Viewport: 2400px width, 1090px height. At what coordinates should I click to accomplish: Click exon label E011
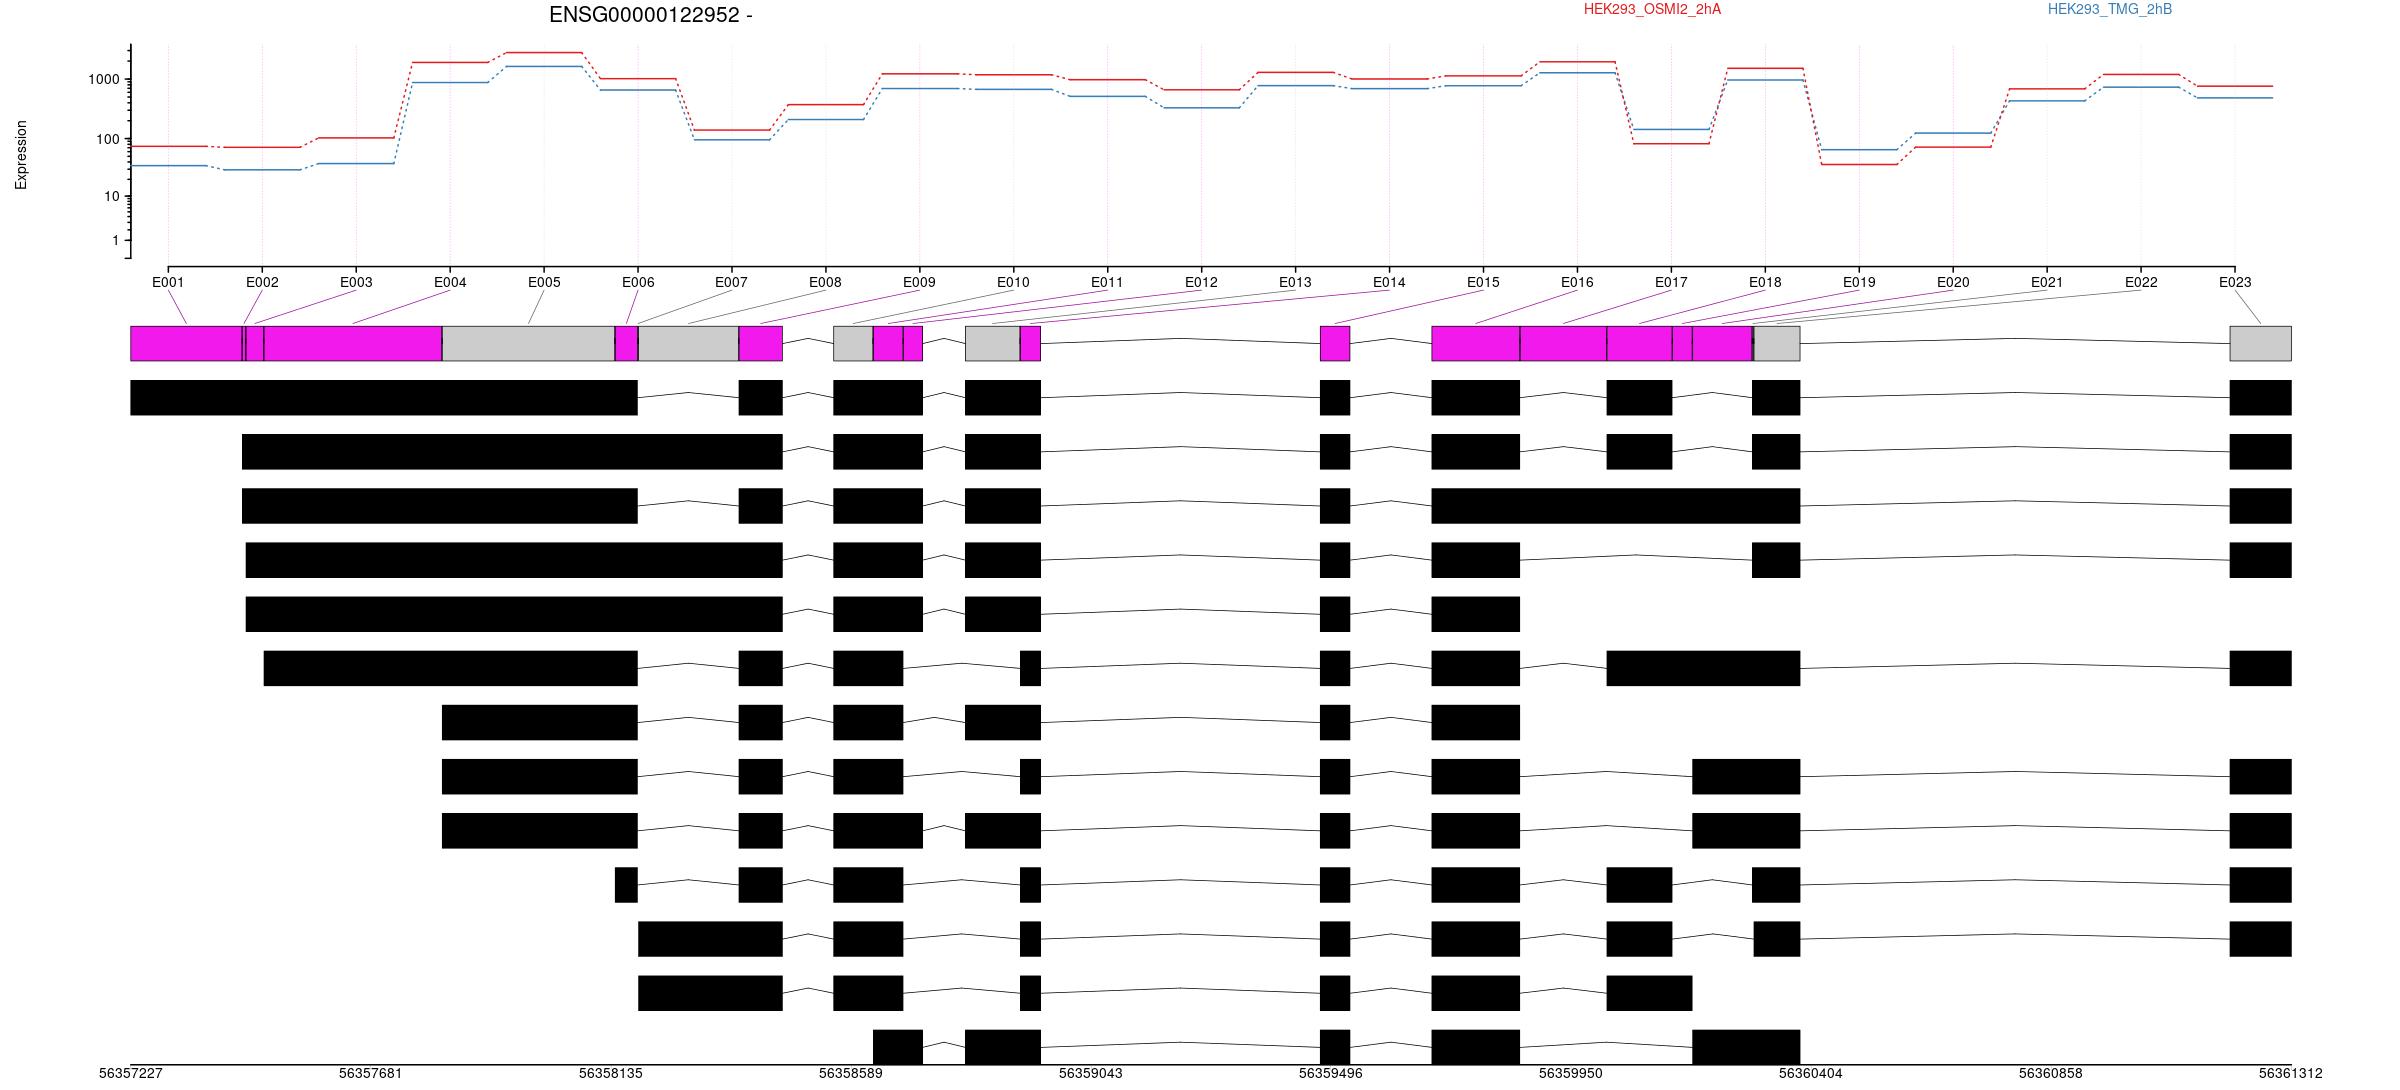pos(1107,282)
